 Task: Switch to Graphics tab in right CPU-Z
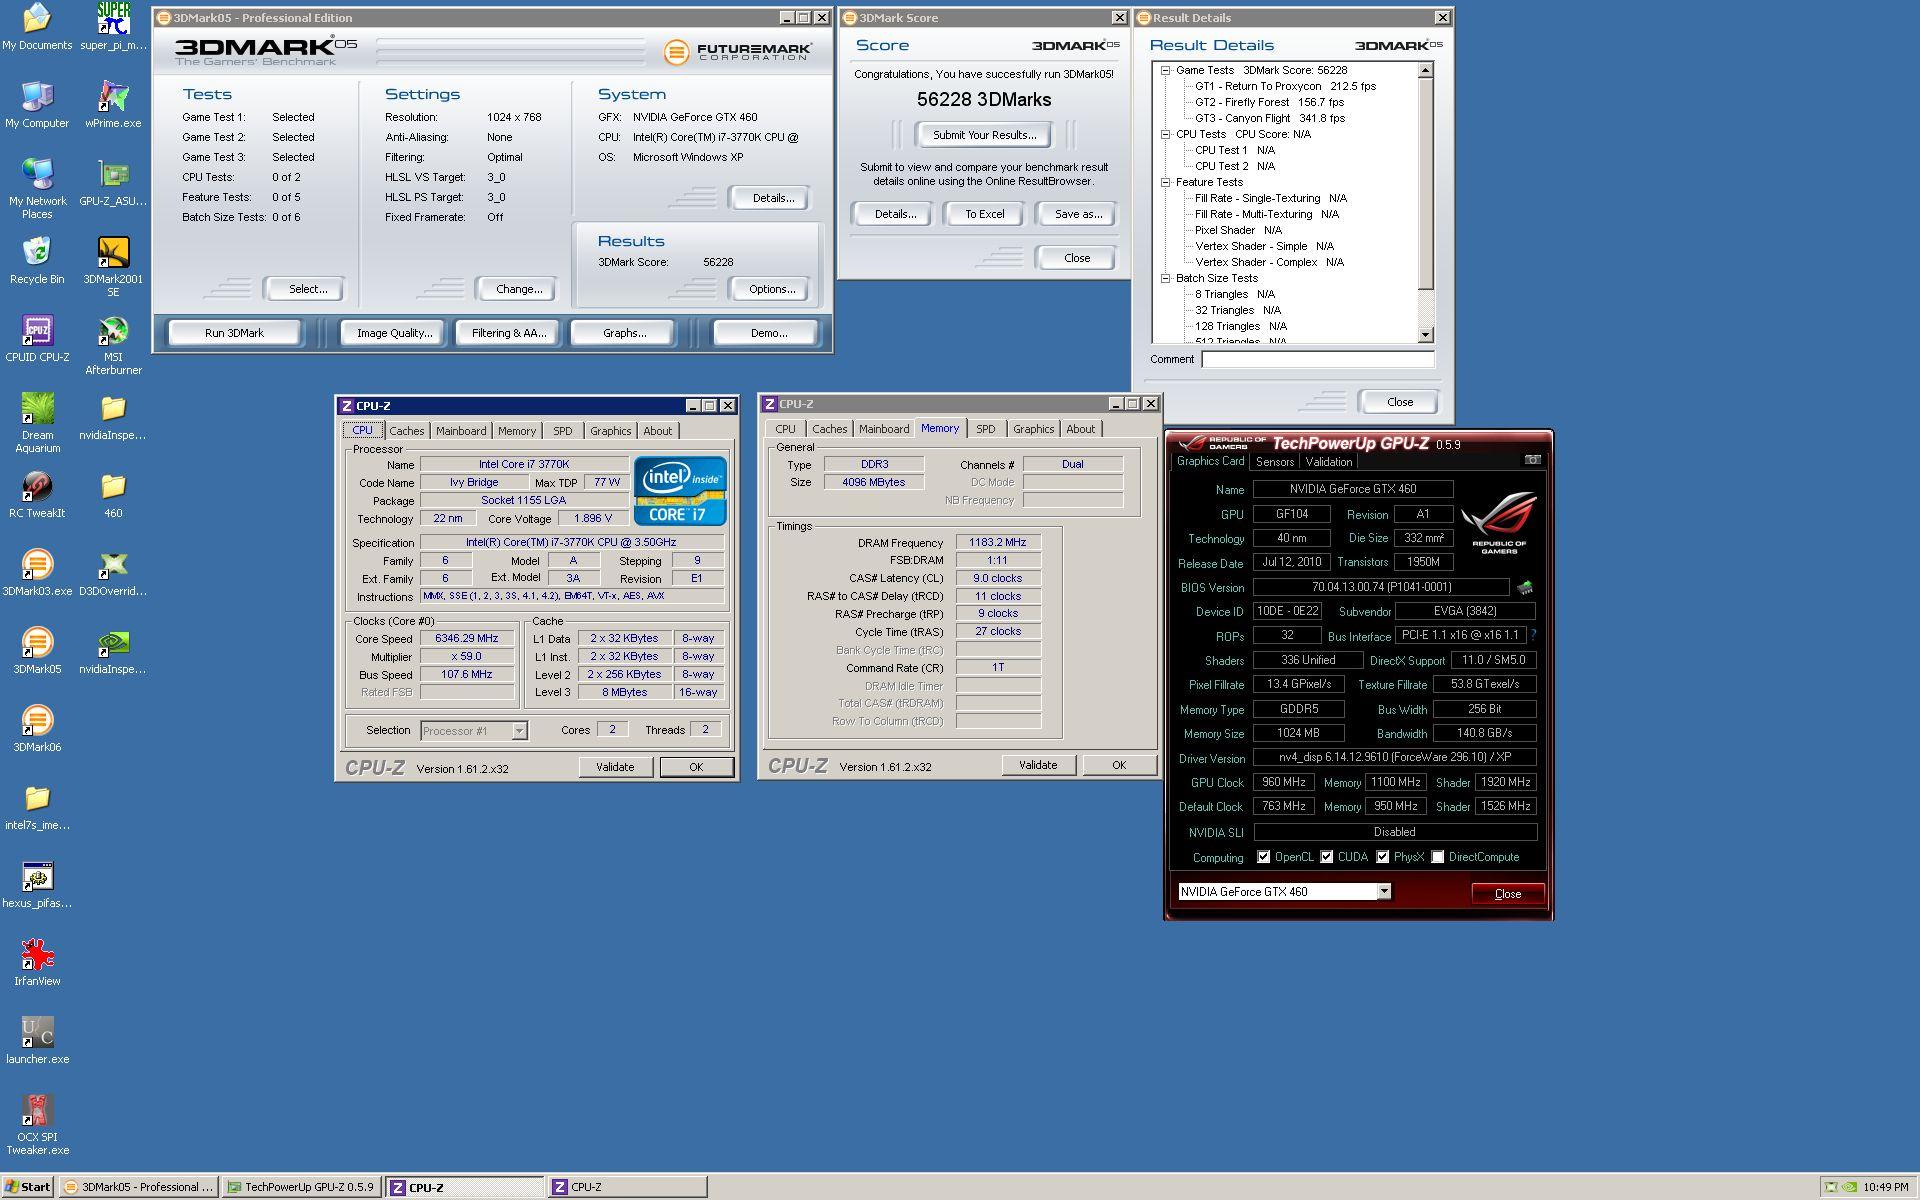[x=1033, y=429]
